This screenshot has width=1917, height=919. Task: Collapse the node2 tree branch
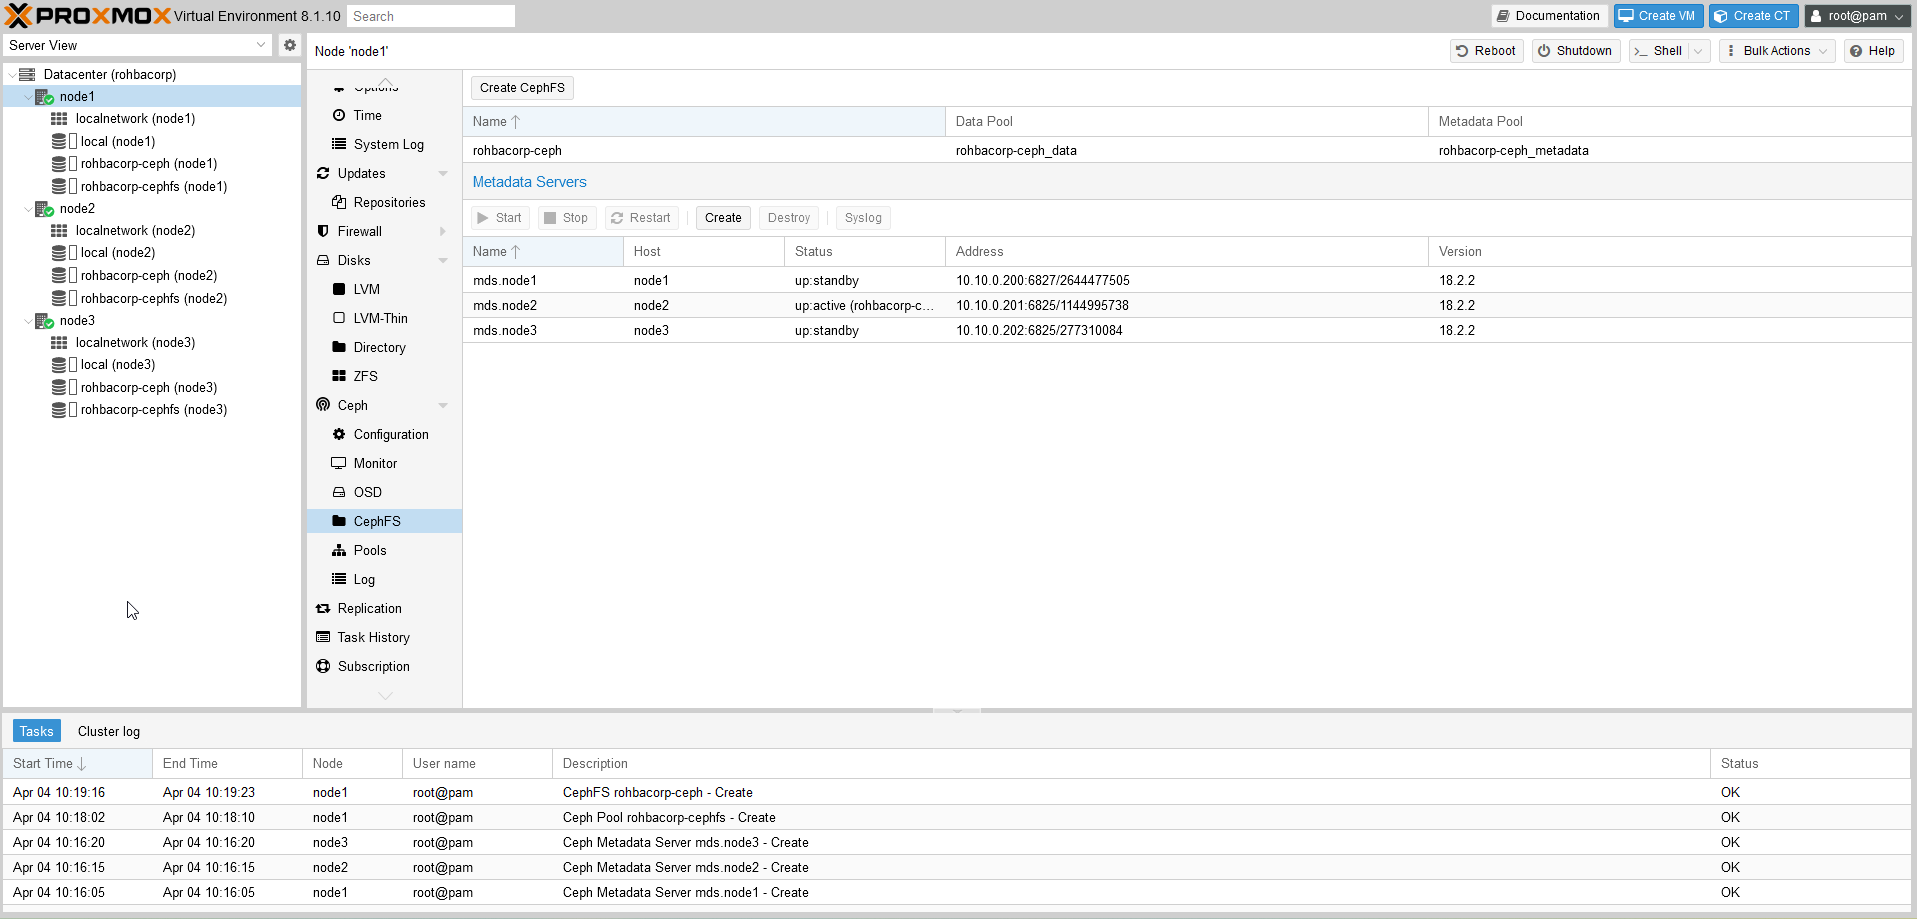[27, 209]
